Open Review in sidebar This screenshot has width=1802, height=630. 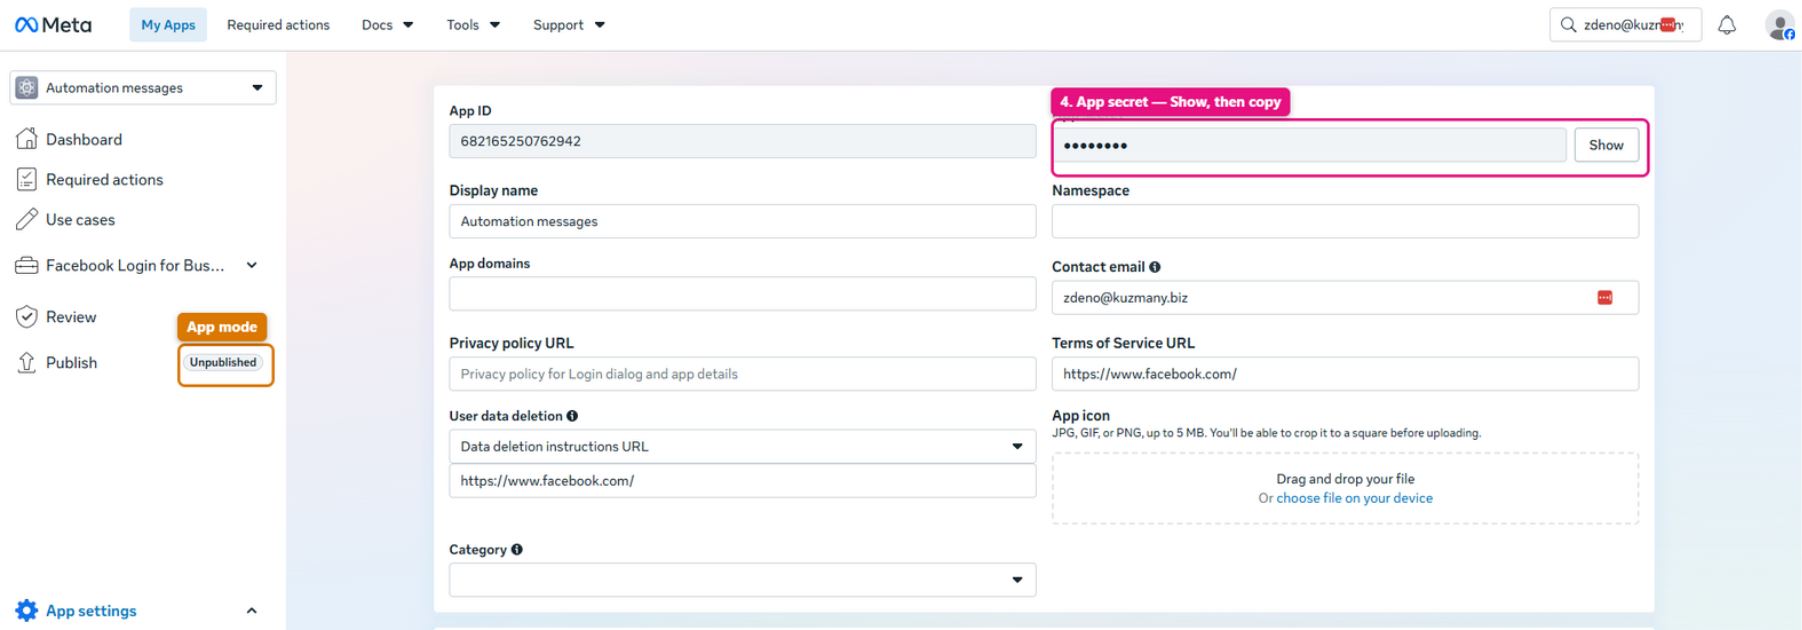click(x=71, y=317)
